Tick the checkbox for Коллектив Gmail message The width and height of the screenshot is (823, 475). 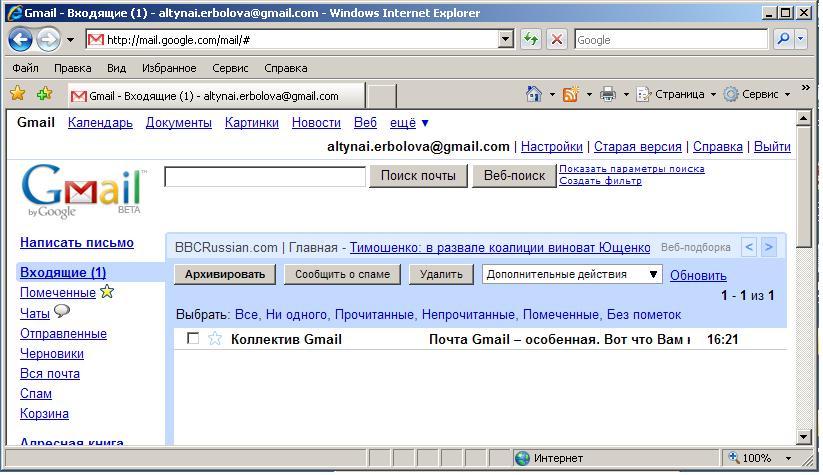coord(193,339)
